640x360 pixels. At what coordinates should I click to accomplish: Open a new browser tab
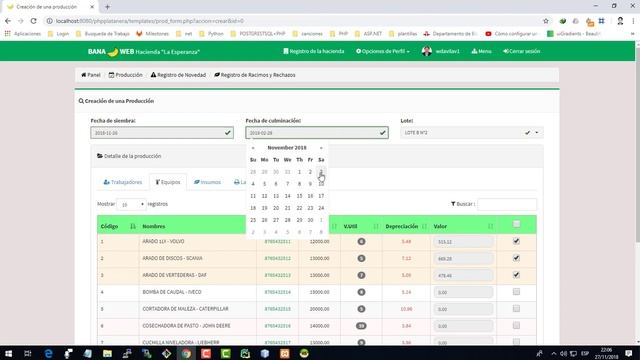click(107, 7)
